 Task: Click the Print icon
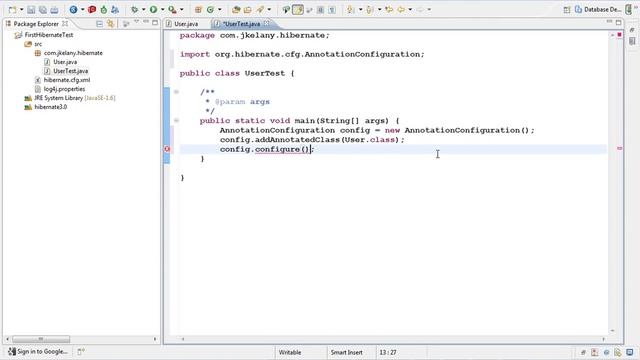pyautogui.click(x=54, y=9)
